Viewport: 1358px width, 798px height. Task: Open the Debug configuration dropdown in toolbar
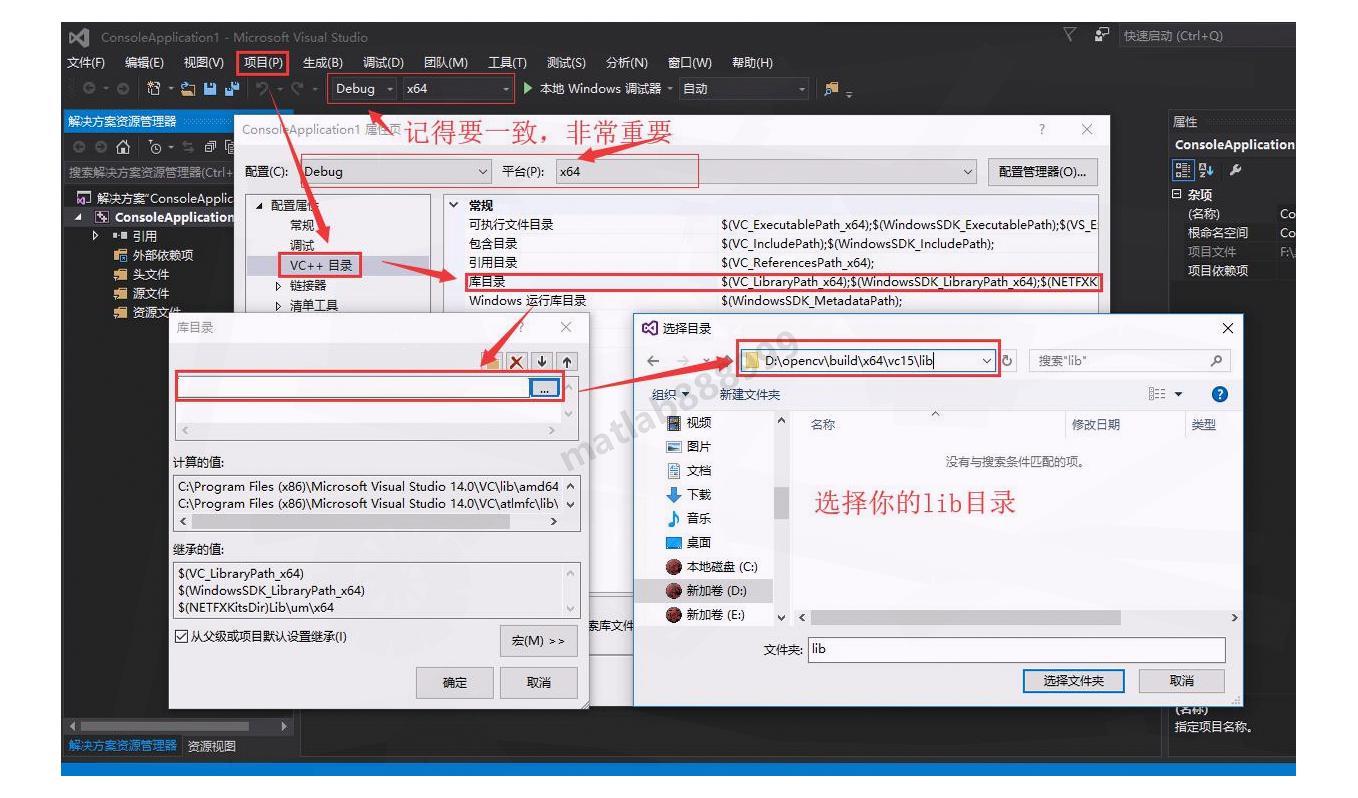[x=365, y=88]
